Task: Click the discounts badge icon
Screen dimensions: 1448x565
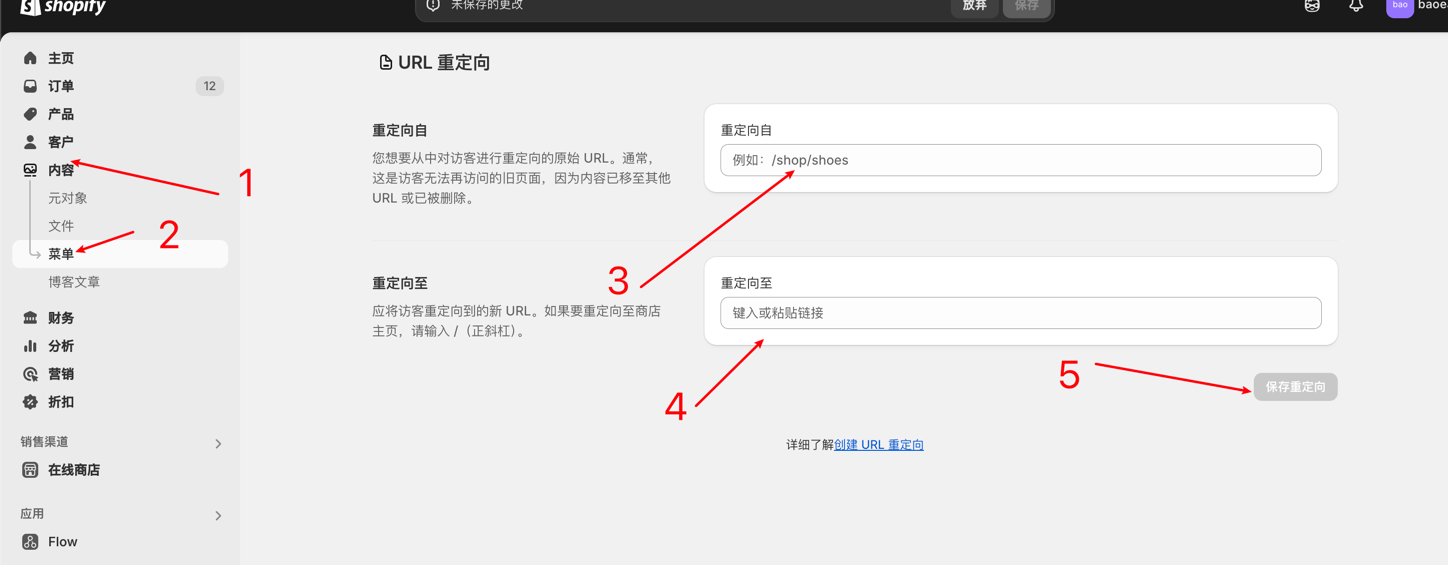Action: (30, 402)
